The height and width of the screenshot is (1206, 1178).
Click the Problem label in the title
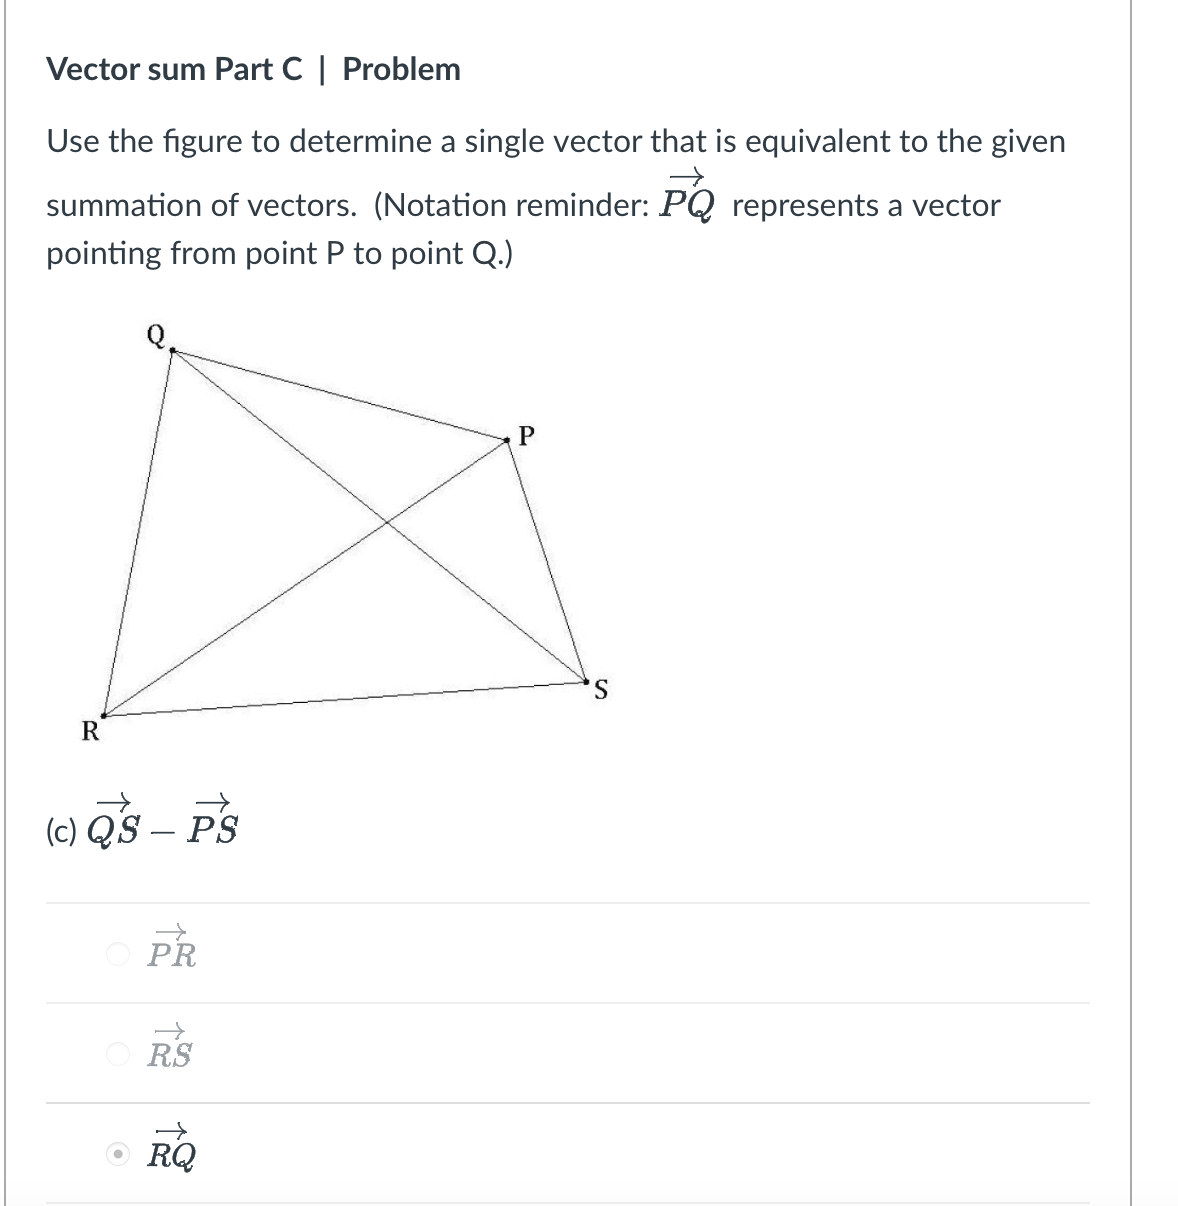pos(402,69)
